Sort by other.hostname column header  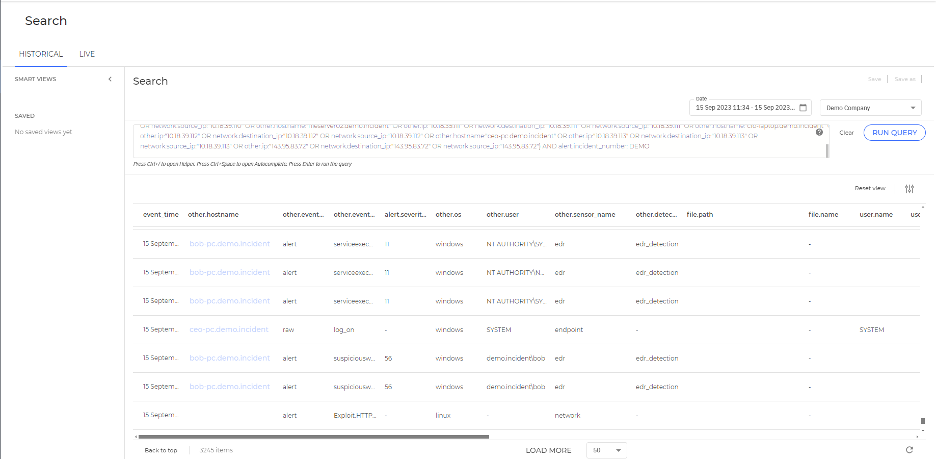213,214
